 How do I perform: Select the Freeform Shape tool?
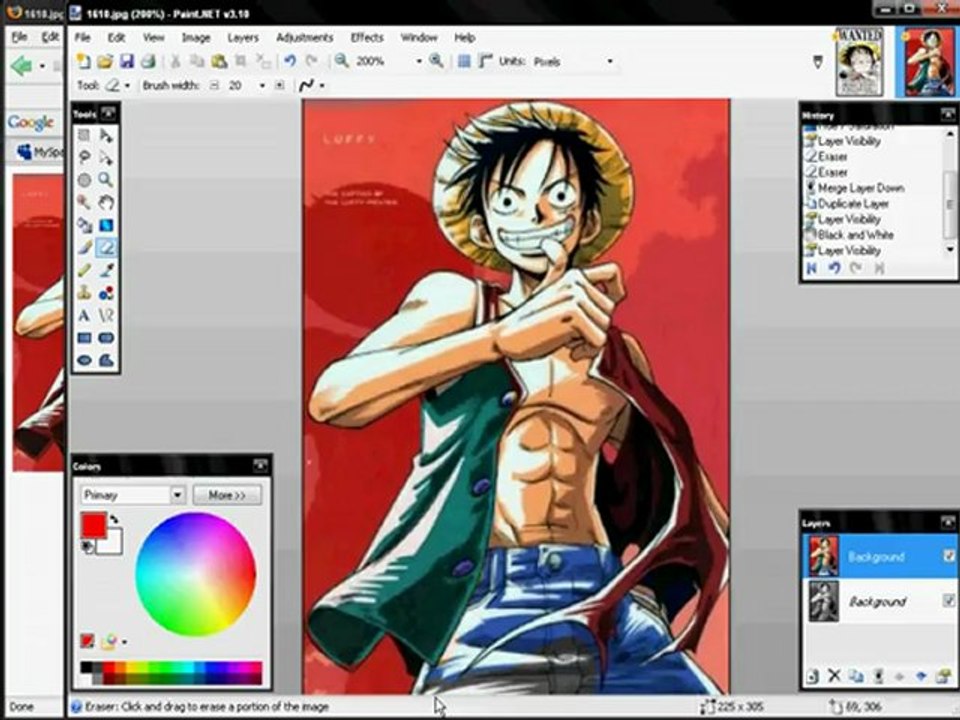[106, 360]
